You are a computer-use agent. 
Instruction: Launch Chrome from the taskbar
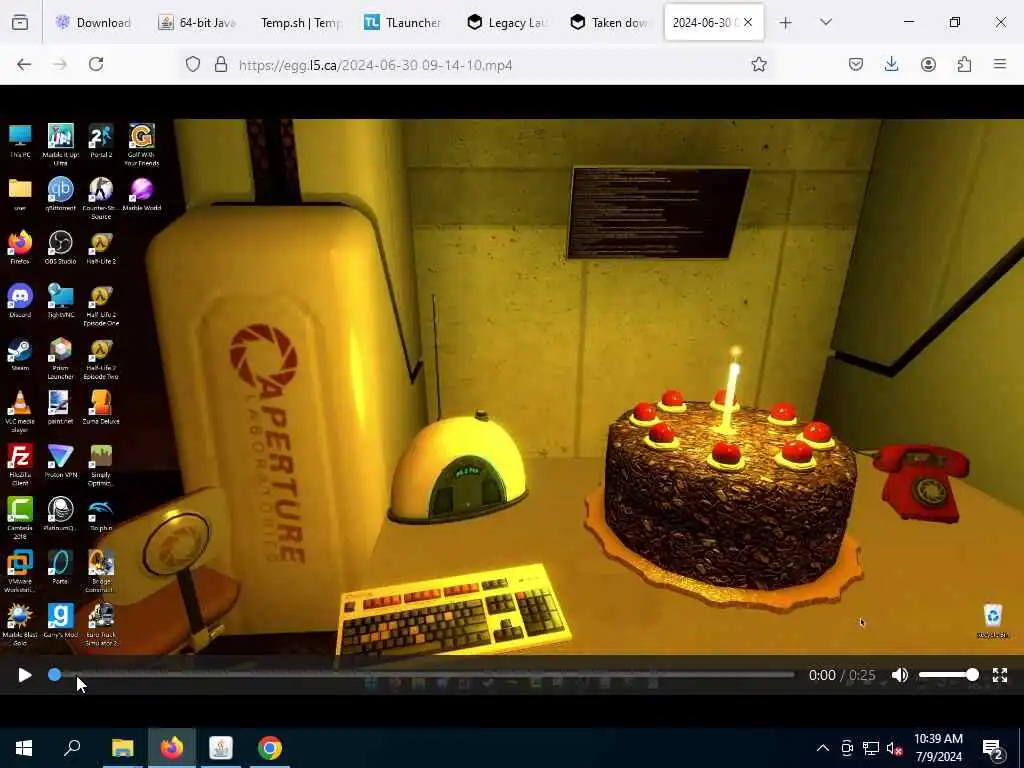[270, 748]
